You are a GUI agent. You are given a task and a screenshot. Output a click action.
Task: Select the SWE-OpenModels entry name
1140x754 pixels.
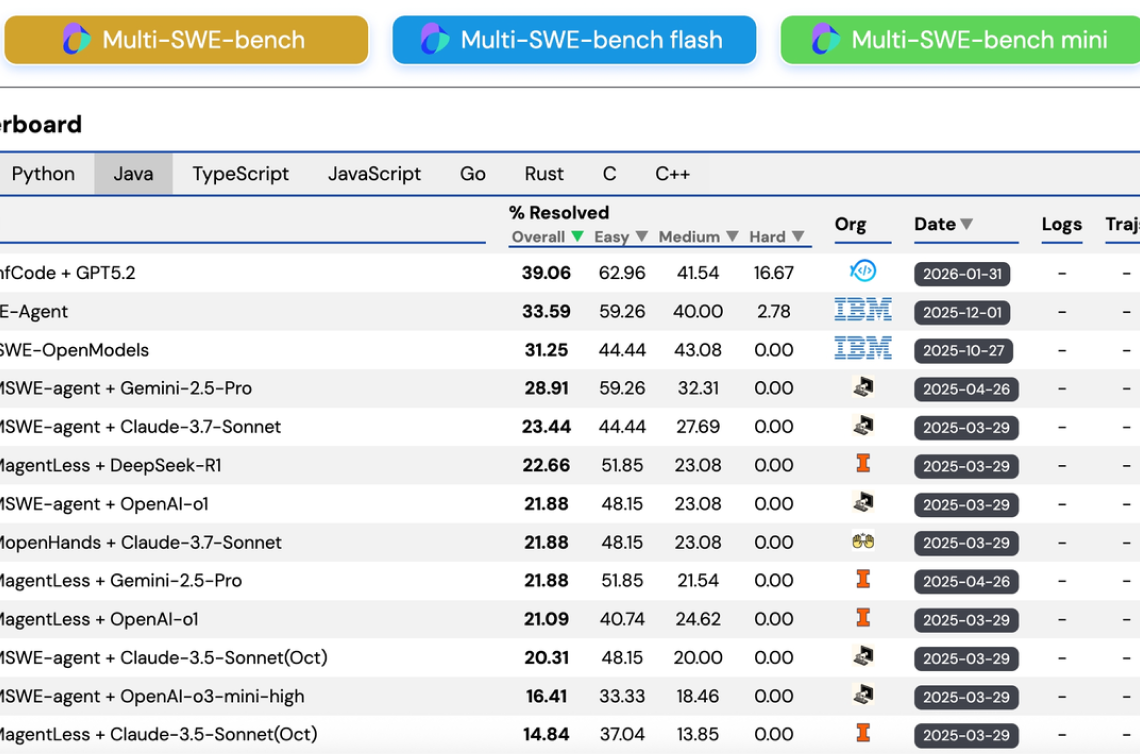74,350
